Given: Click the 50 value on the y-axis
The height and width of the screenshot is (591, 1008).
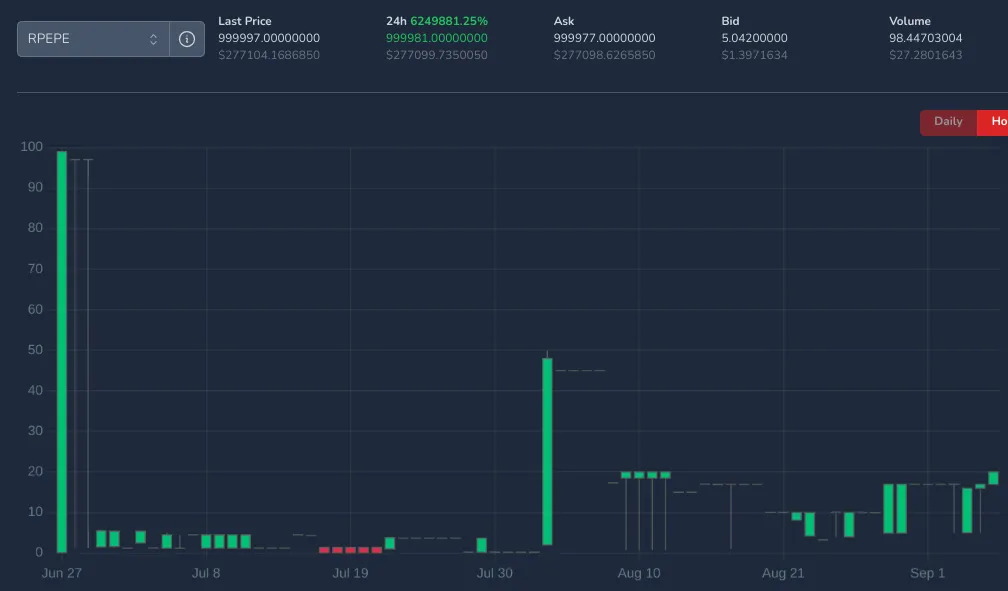Looking at the screenshot, I should (x=35, y=350).
